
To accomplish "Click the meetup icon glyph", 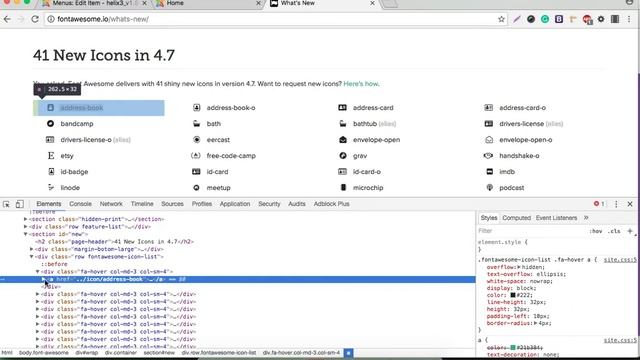I will (x=196, y=188).
